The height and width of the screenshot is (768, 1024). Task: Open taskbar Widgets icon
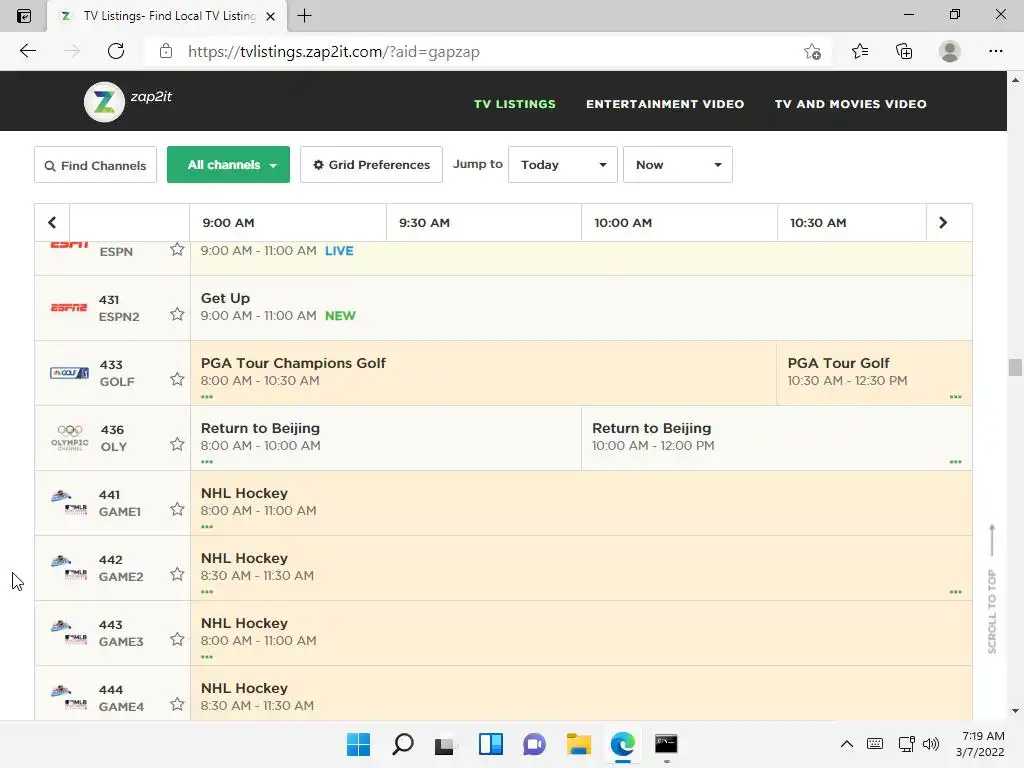(490, 744)
